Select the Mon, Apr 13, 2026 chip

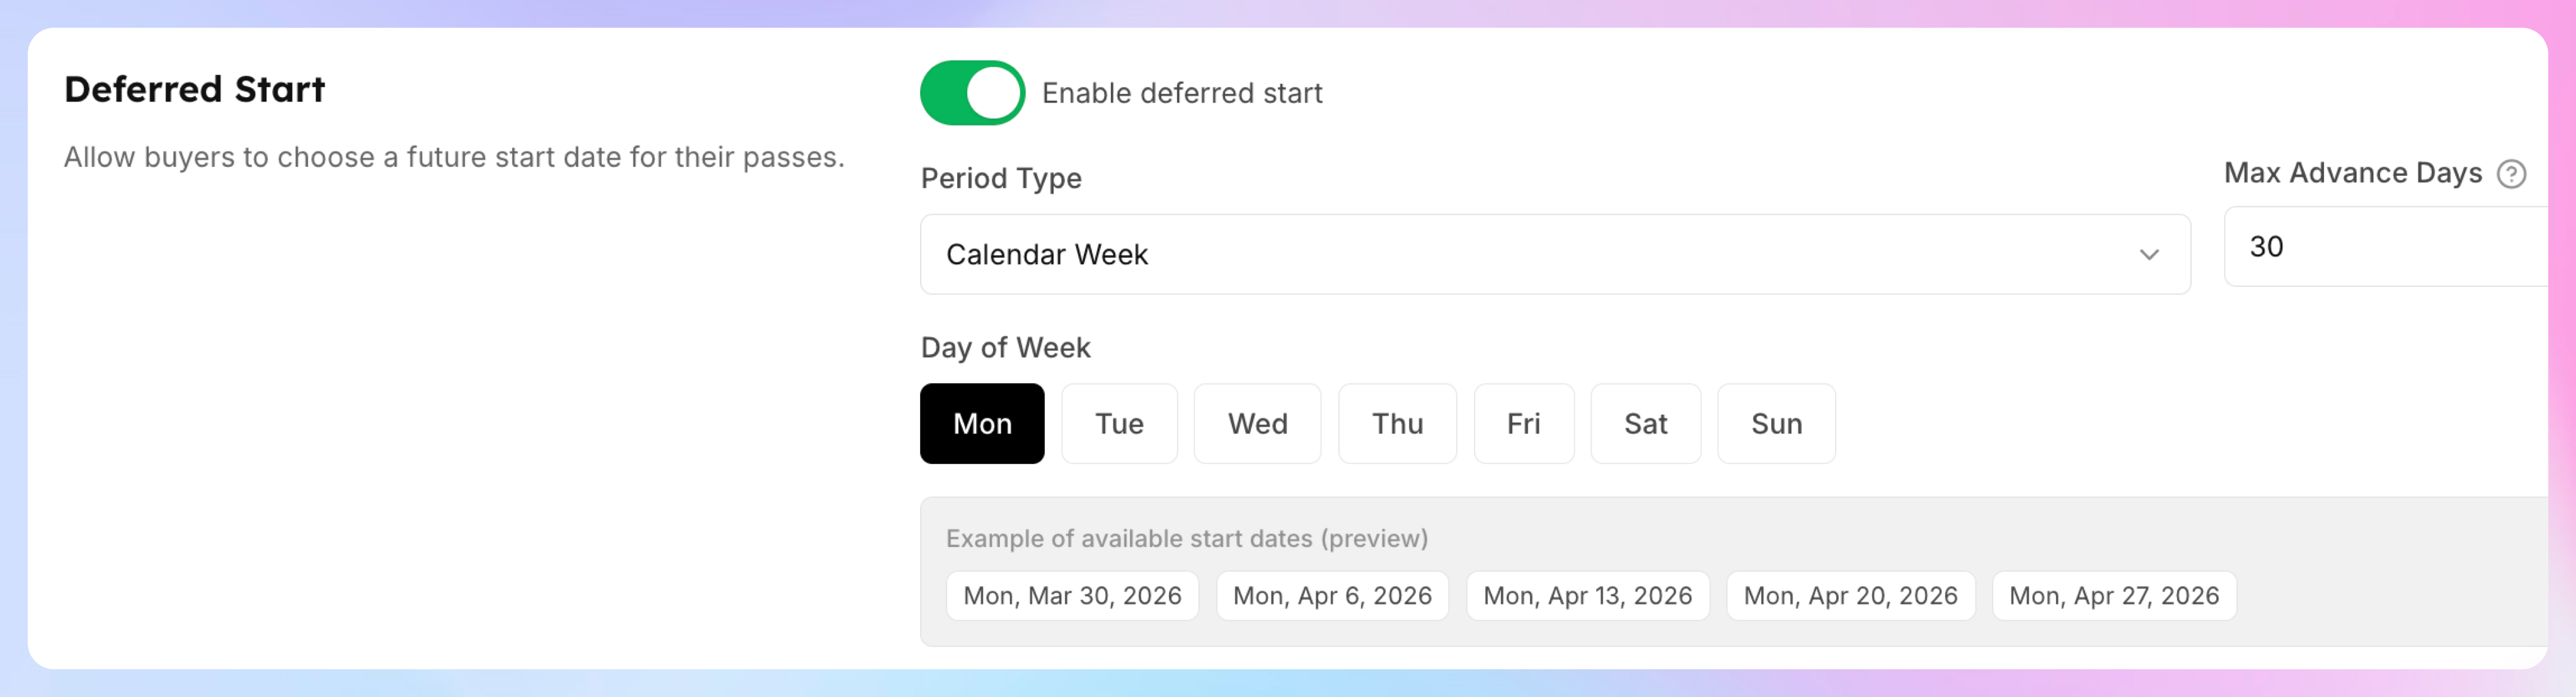coord(1587,596)
